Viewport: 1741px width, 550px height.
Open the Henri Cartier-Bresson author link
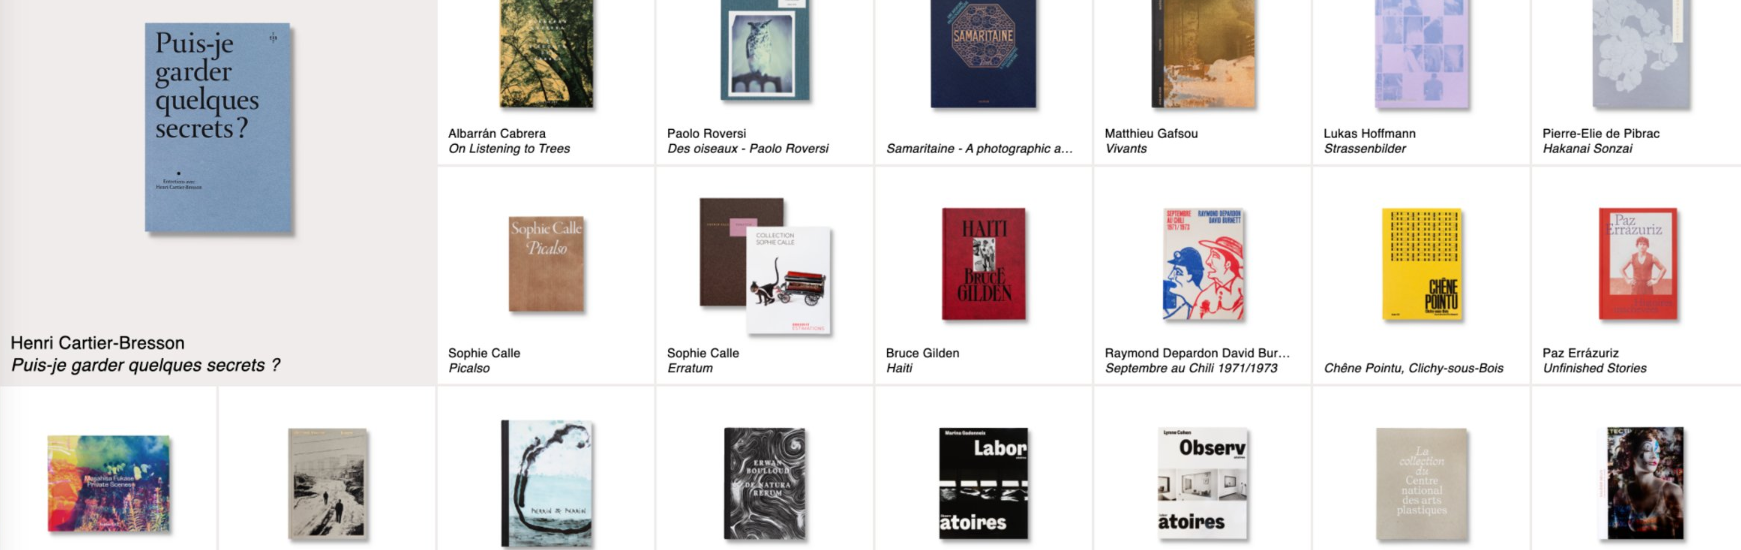98,343
